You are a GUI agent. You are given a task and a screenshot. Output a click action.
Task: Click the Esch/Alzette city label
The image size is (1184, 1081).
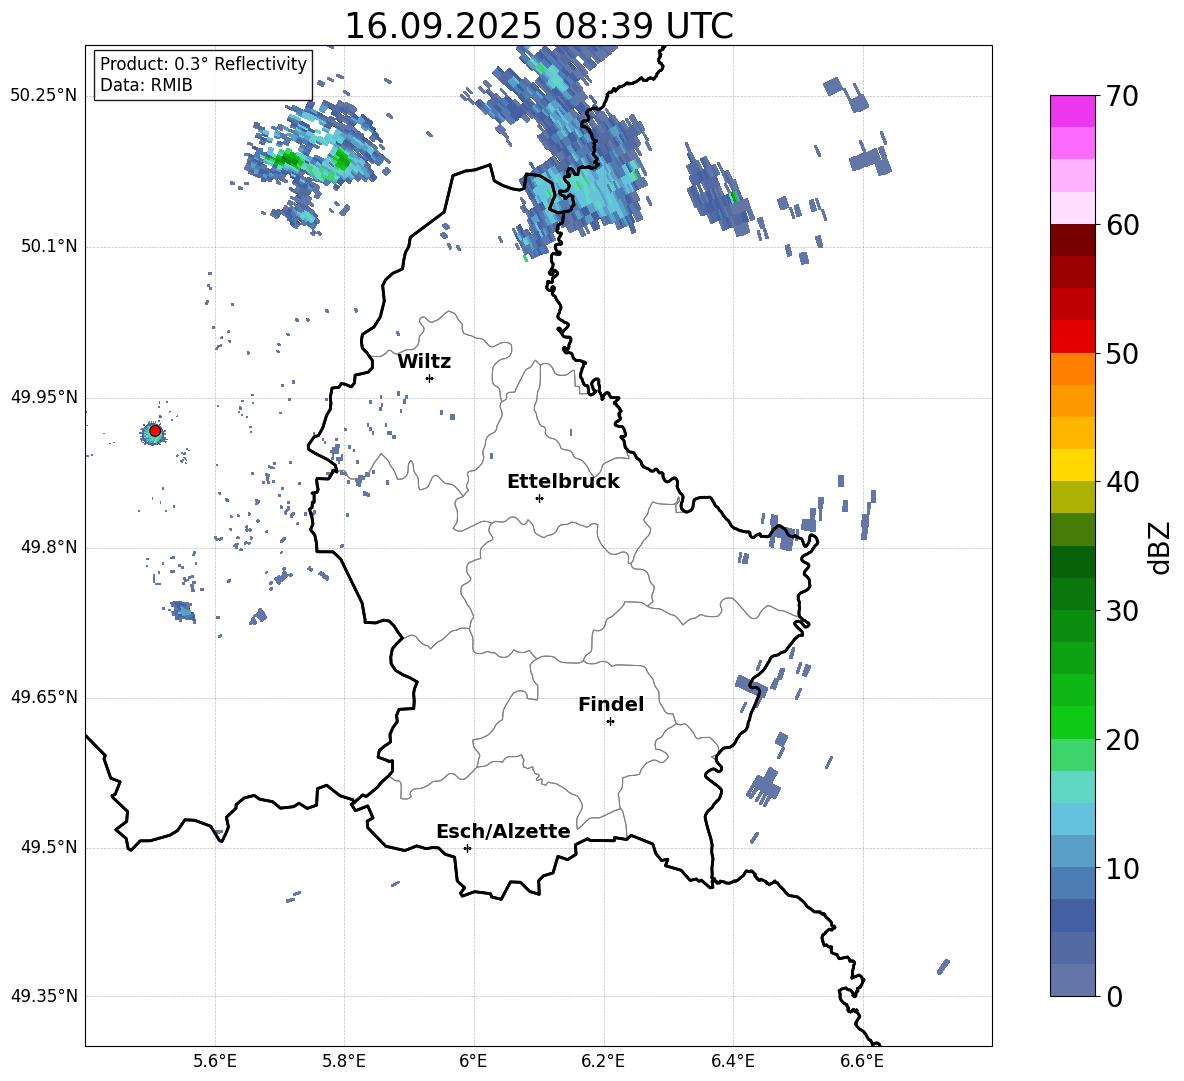pos(503,832)
